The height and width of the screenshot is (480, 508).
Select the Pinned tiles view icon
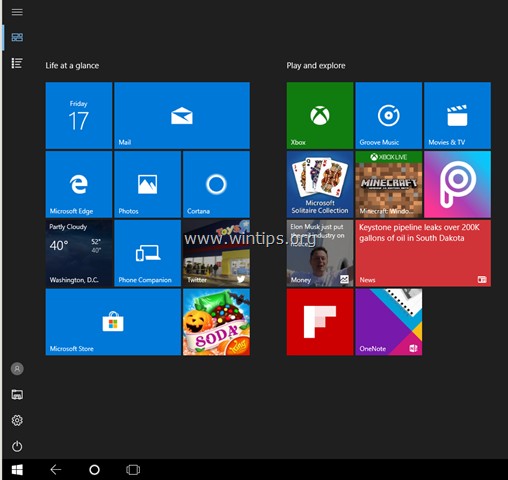tap(17, 37)
